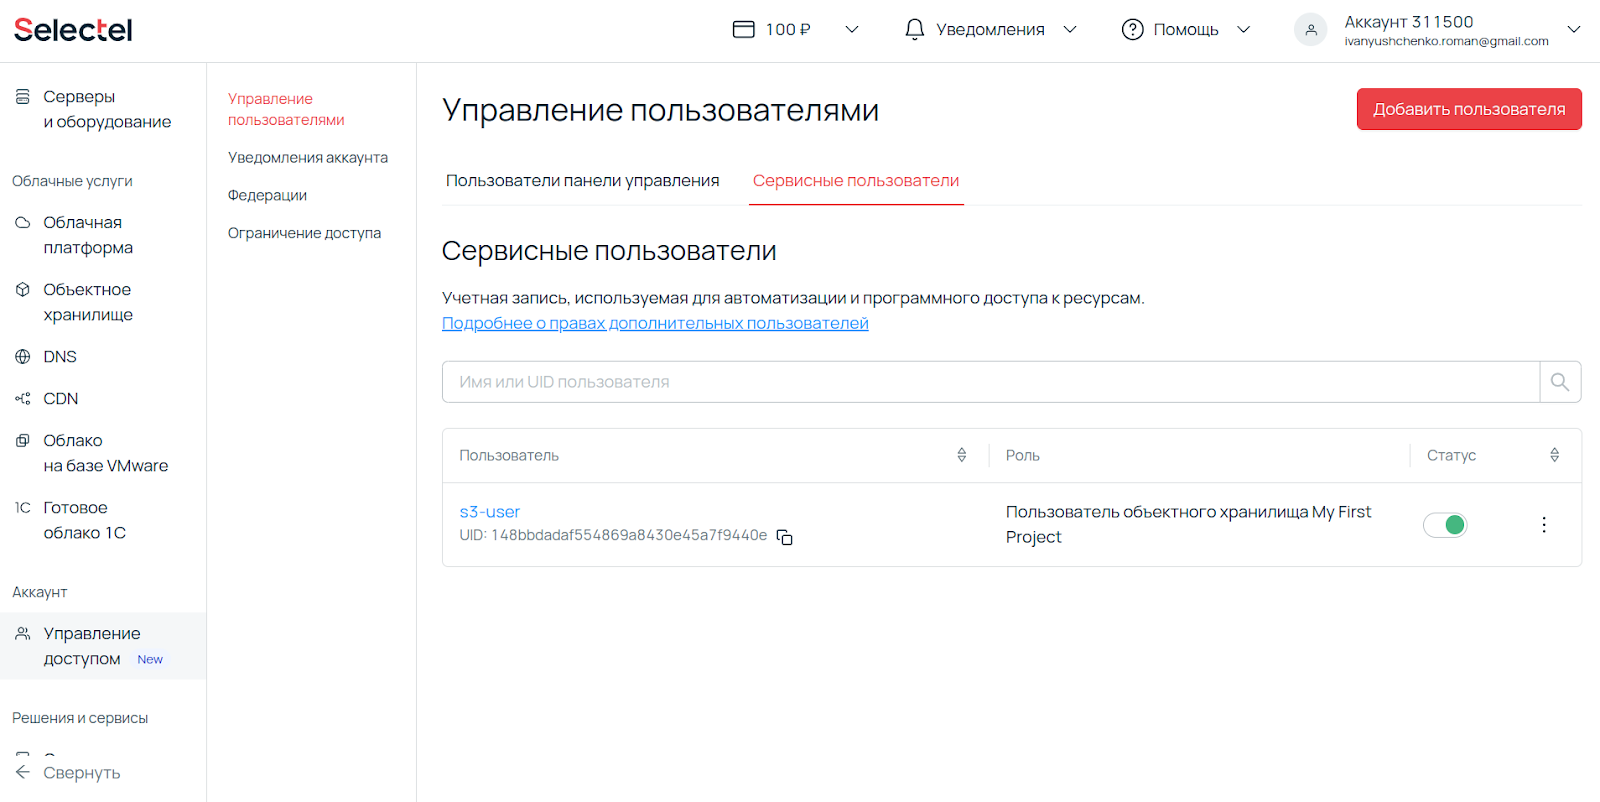
Task: Open Ограничение доступа submenu item
Action: (304, 233)
